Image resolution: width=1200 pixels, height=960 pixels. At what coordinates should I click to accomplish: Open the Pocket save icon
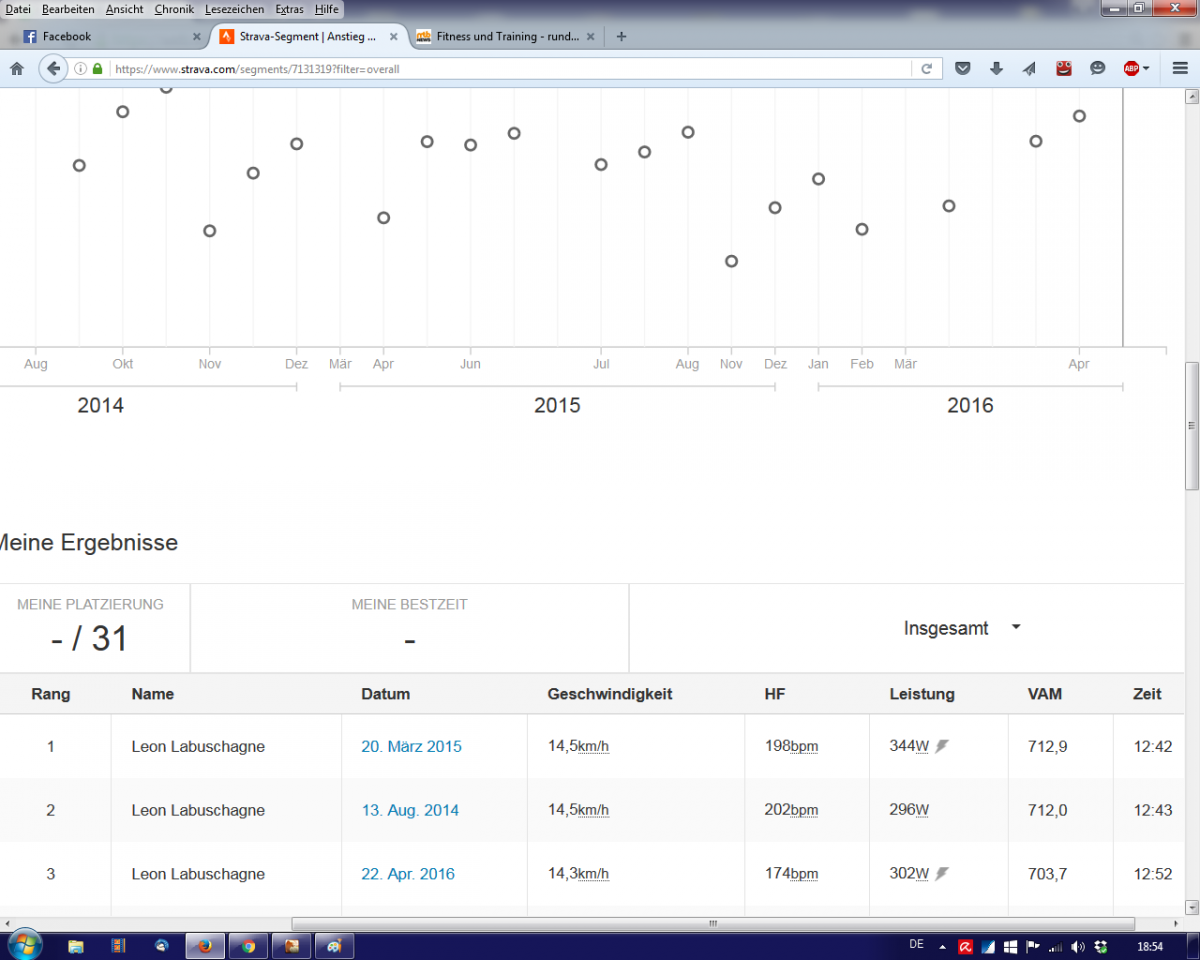coord(962,69)
